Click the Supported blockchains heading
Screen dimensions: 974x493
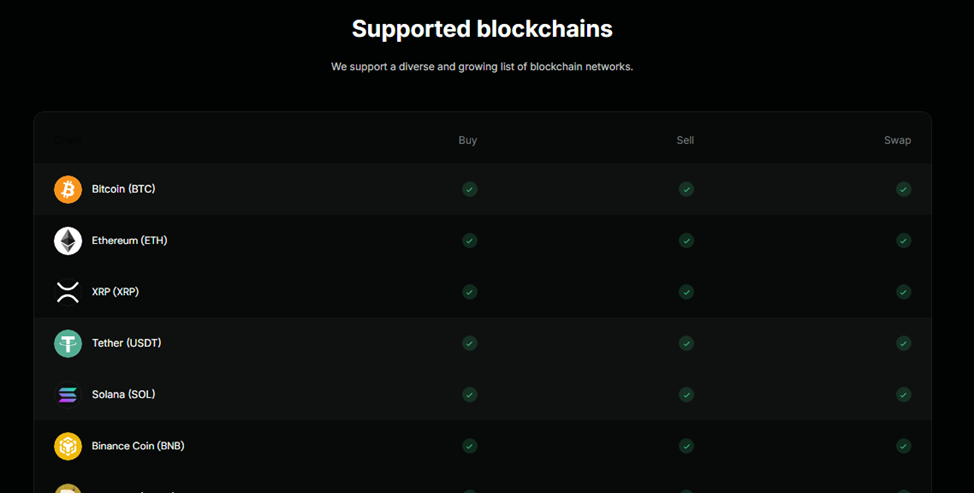pos(482,29)
